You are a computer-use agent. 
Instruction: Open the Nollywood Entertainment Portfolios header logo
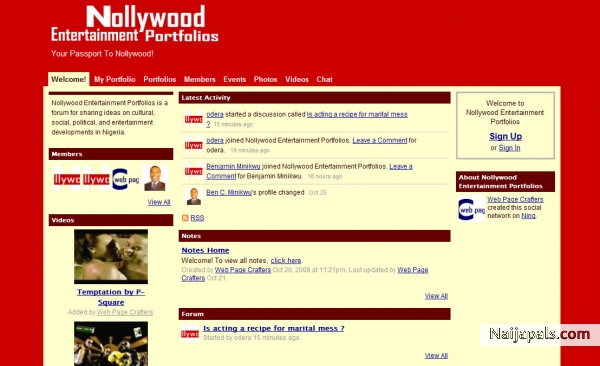(135, 24)
